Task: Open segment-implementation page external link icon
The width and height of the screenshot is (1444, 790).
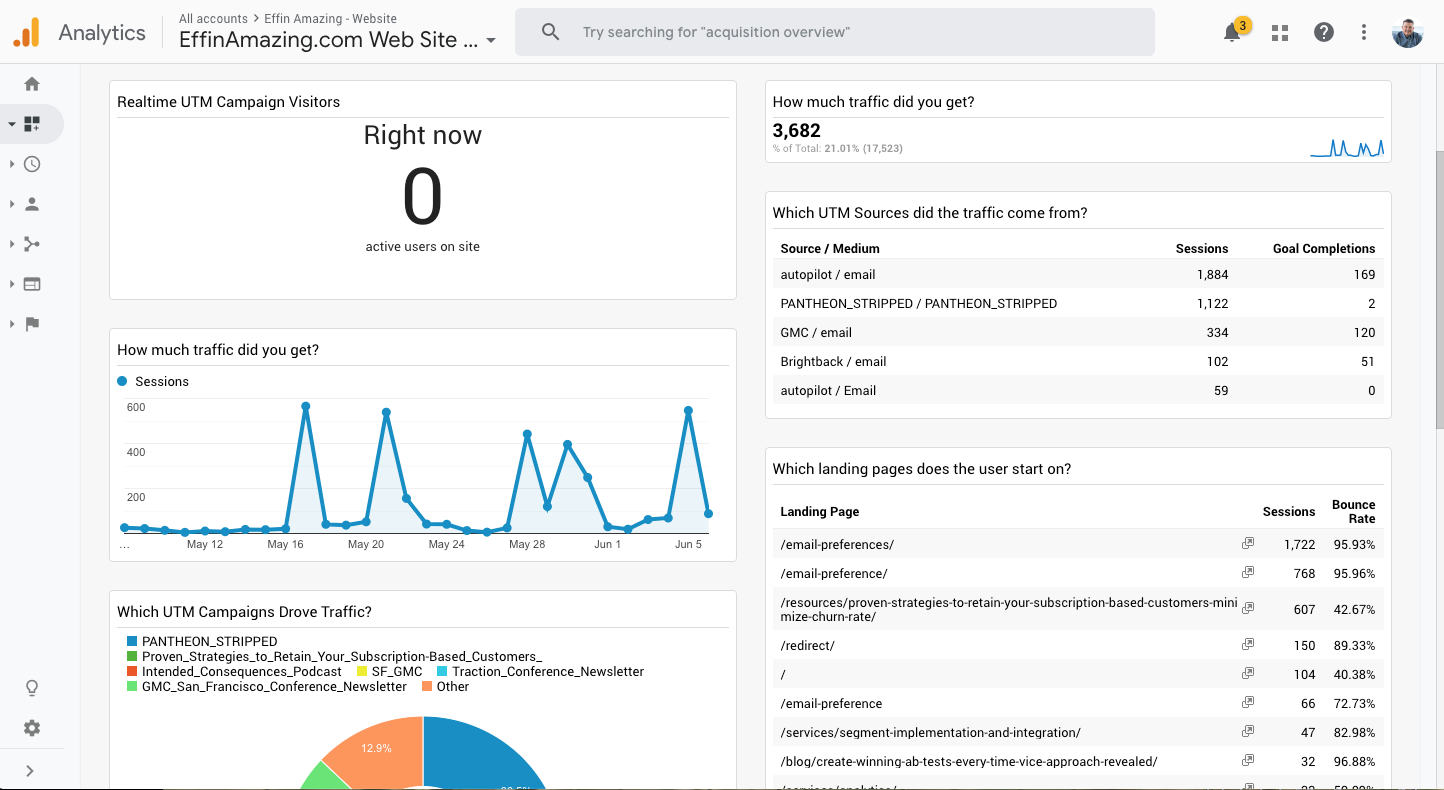Action: click(1248, 732)
